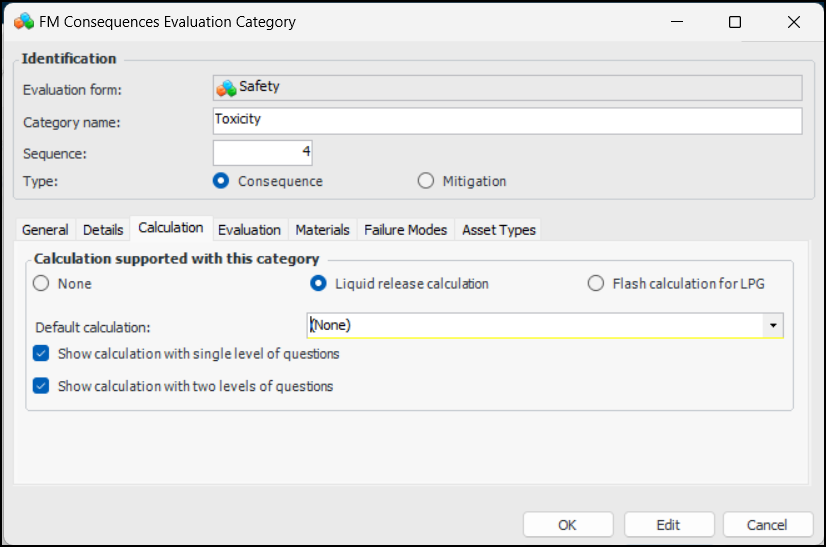Select Liquid release calculation option
This screenshot has height=547, width=826.
pyautogui.click(x=318, y=283)
